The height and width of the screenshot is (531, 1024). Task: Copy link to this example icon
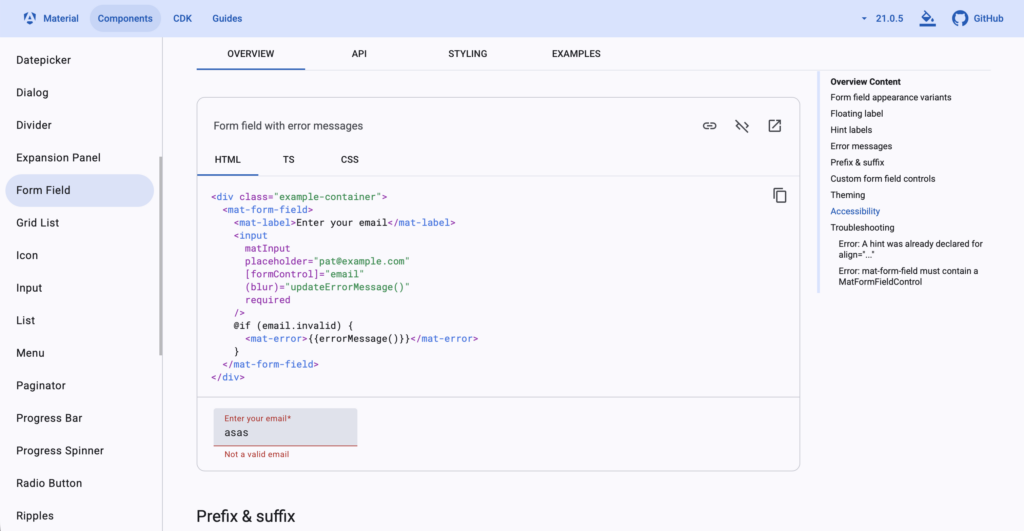pyautogui.click(x=710, y=126)
